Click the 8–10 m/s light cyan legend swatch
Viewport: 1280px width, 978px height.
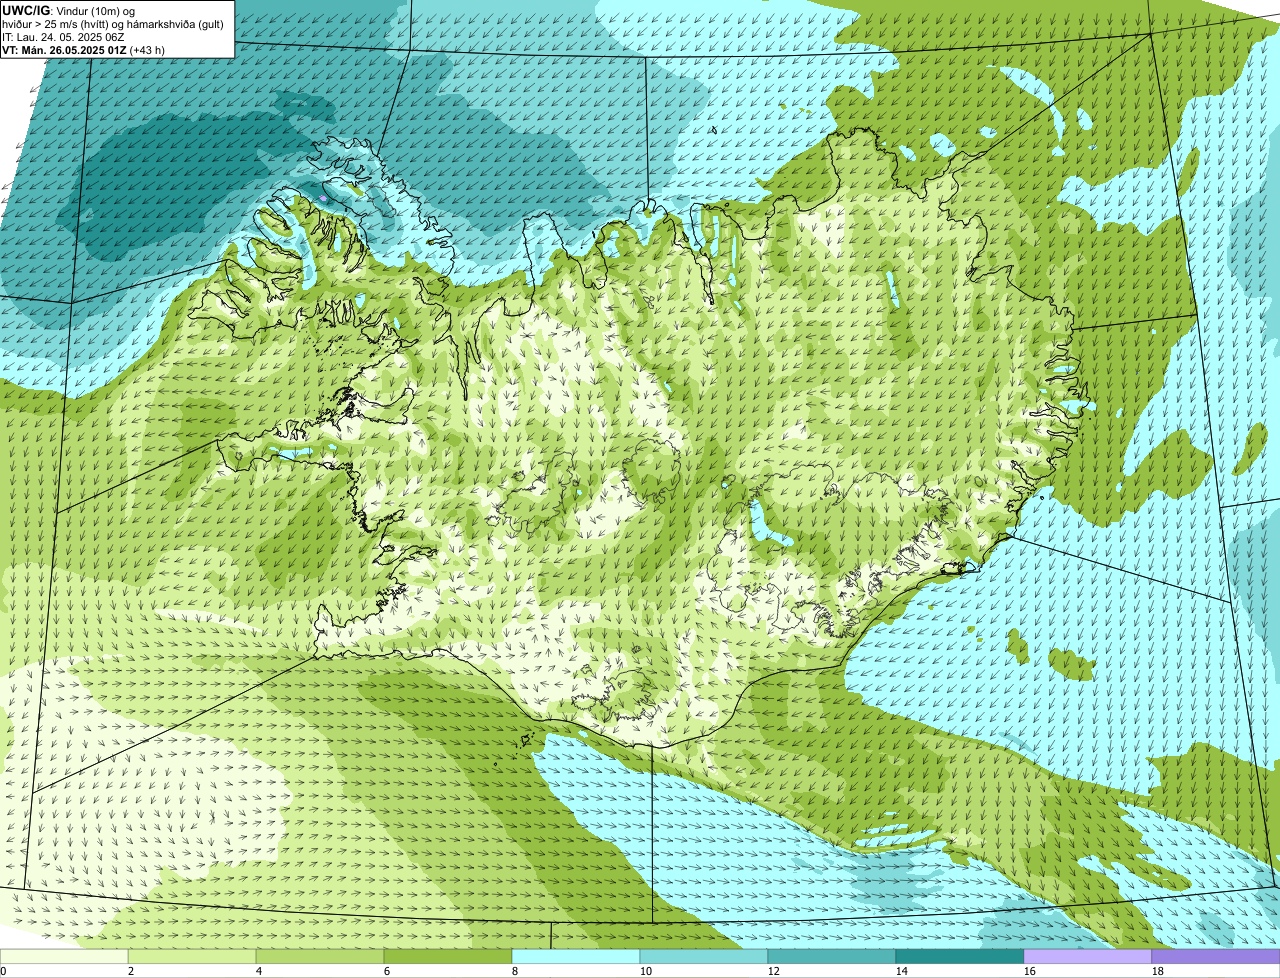[x=576, y=956]
